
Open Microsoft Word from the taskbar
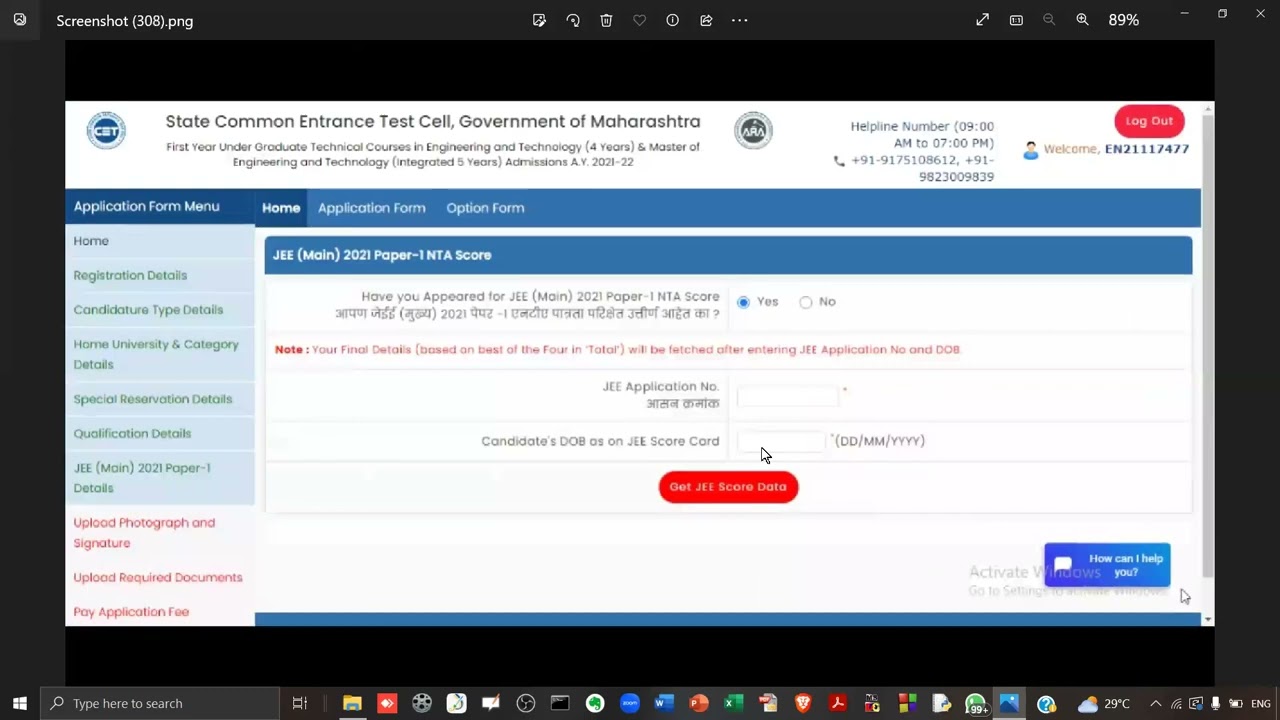(x=664, y=703)
